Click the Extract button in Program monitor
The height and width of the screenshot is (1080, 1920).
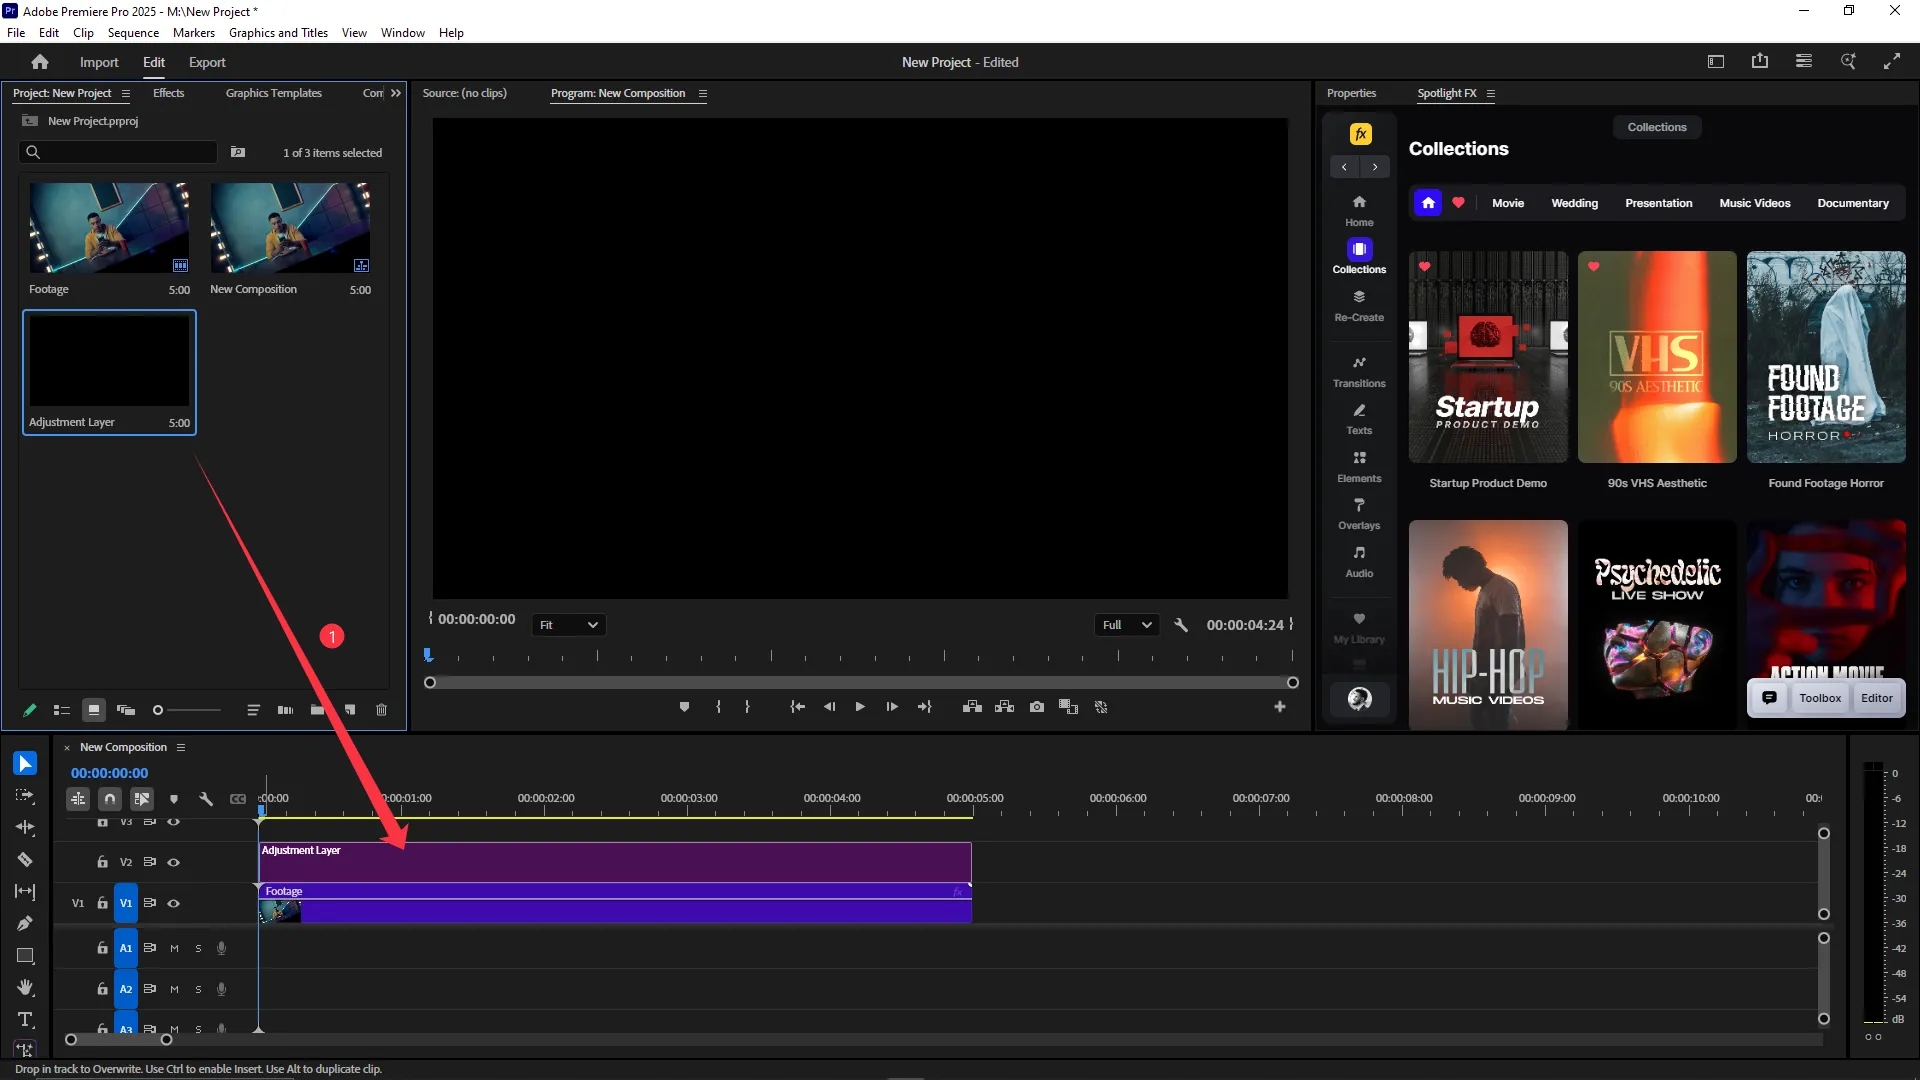tap(1005, 707)
